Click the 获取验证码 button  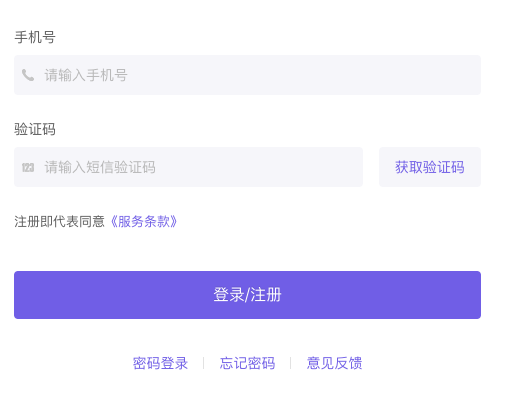point(430,167)
